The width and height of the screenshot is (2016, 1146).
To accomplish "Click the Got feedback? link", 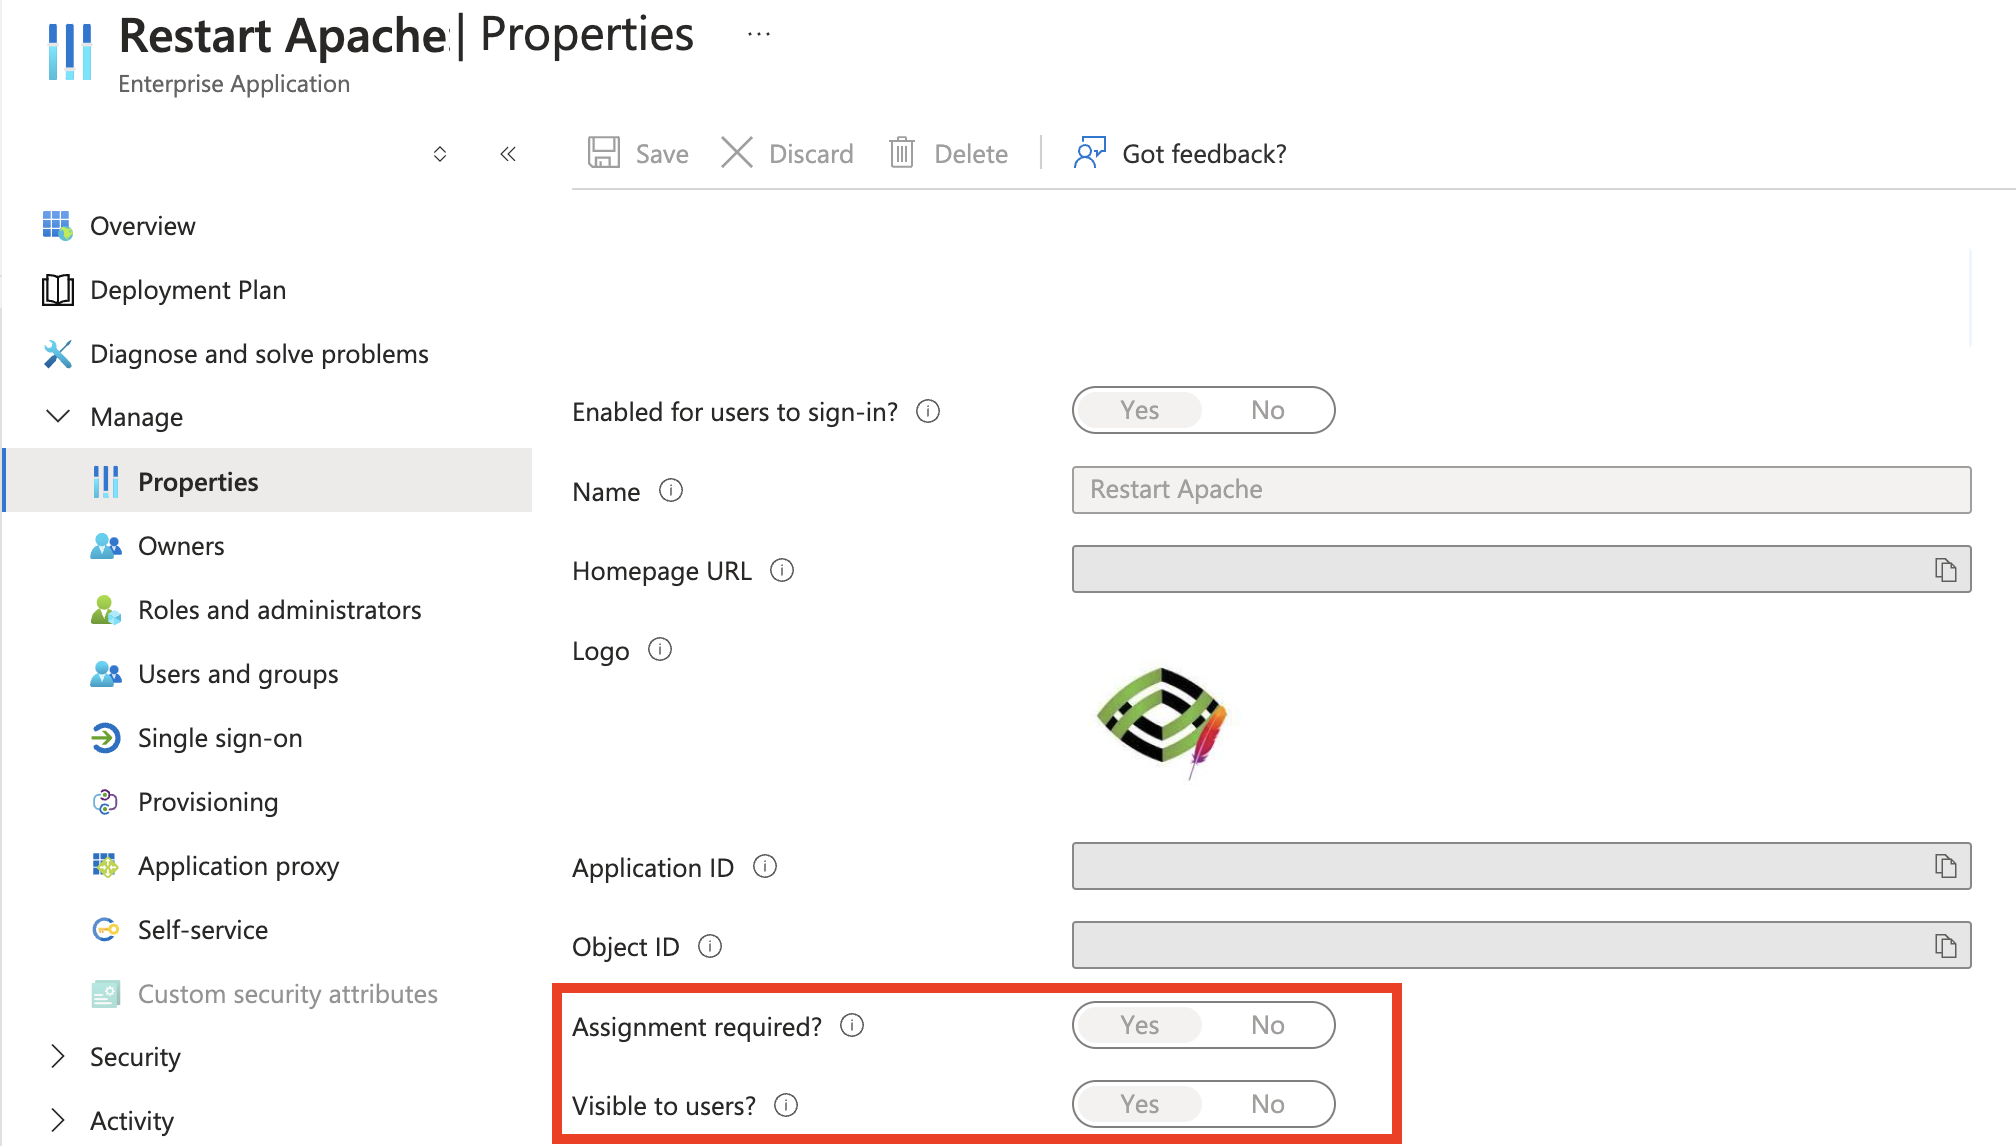I will click(1203, 154).
